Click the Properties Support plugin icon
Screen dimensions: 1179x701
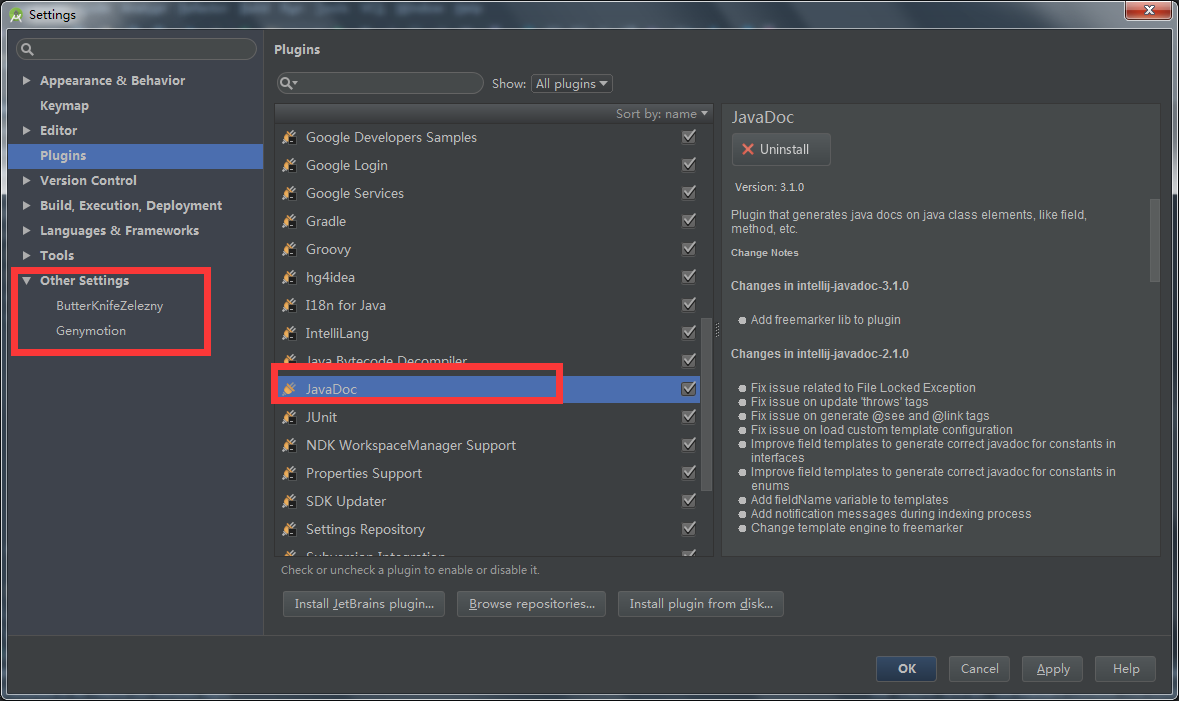tap(289, 473)
